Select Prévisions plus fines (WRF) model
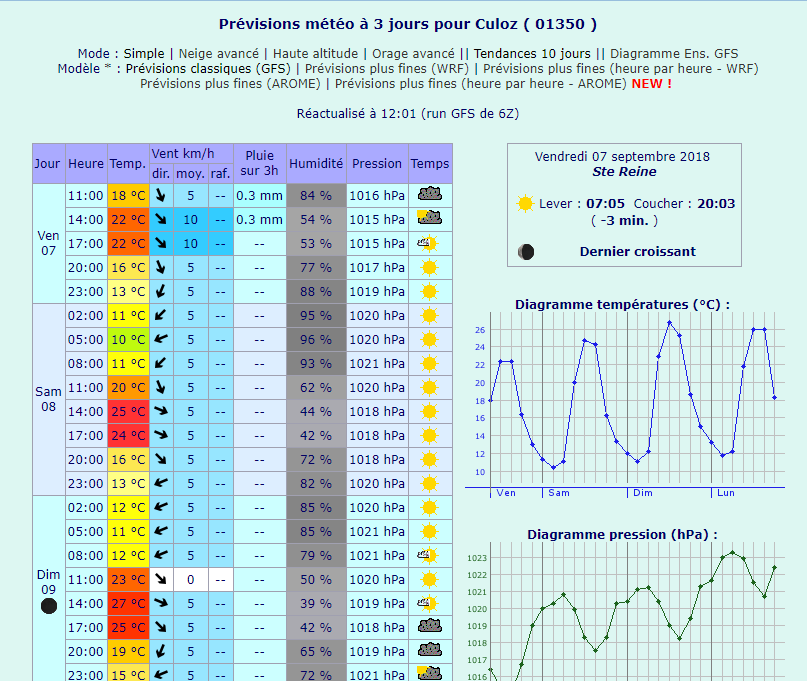This screenshot has height=681, width=807. tap(387, 68)
